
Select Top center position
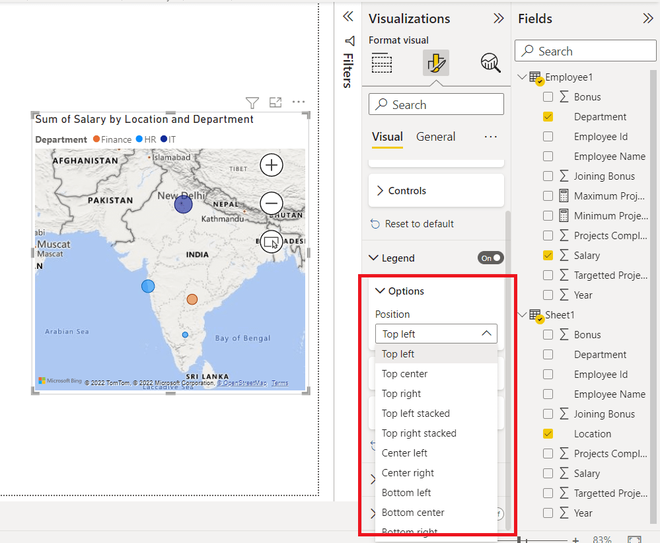click(x=436, y=374)
